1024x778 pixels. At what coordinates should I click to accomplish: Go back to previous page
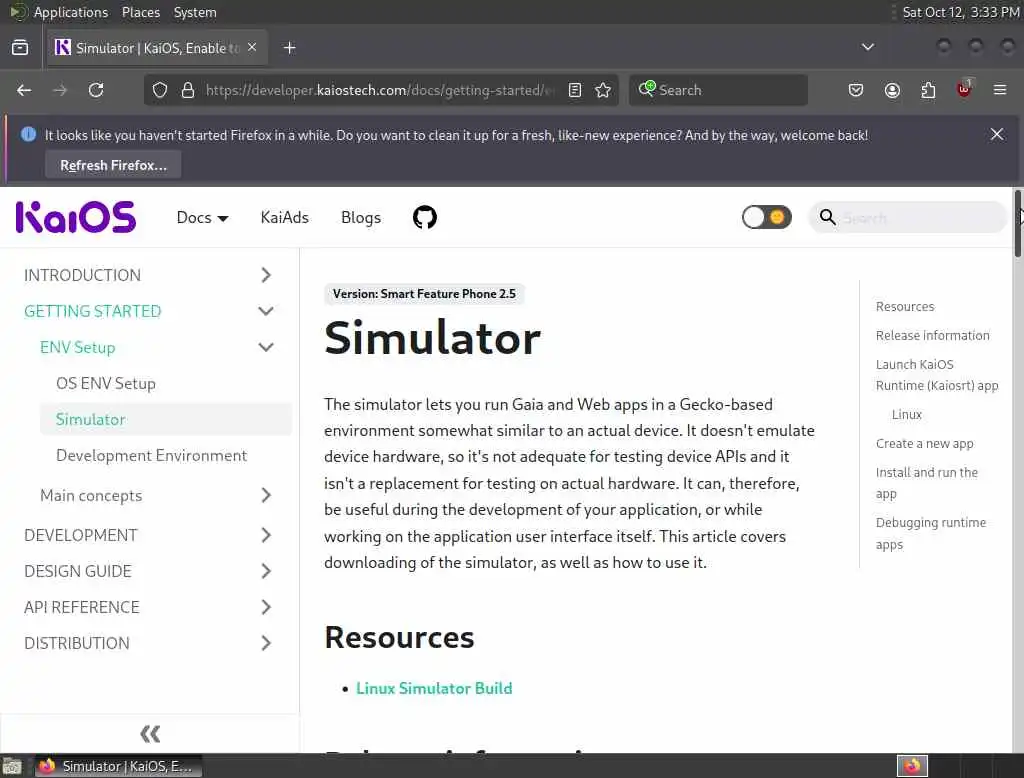click(x=24, y=90)
